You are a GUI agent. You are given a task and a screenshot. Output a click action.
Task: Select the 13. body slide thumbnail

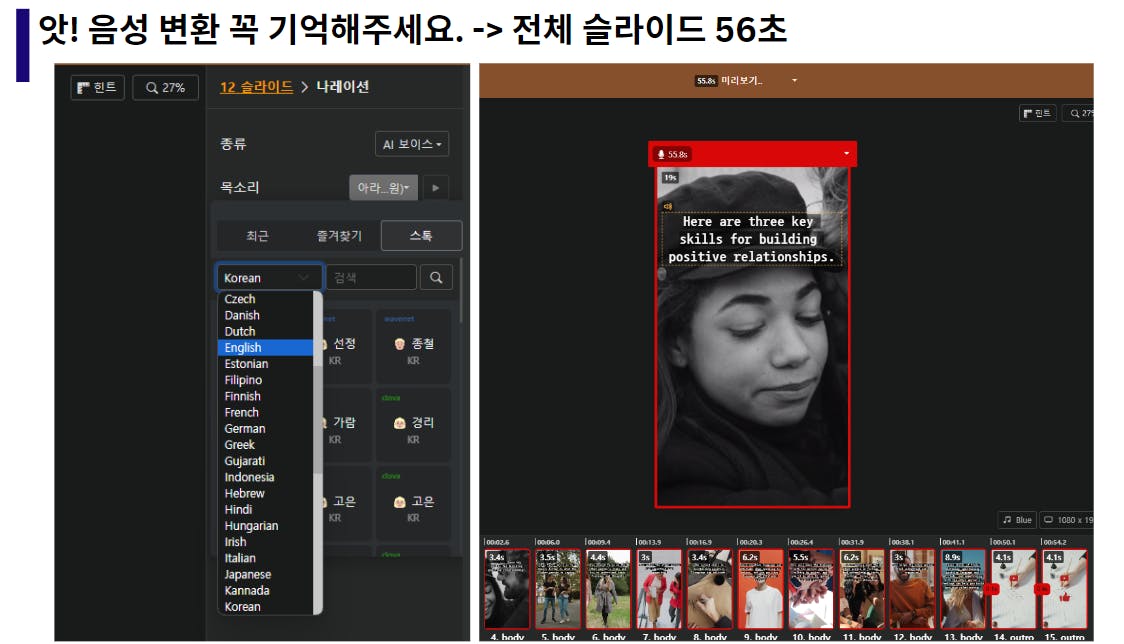click(963, 589)
